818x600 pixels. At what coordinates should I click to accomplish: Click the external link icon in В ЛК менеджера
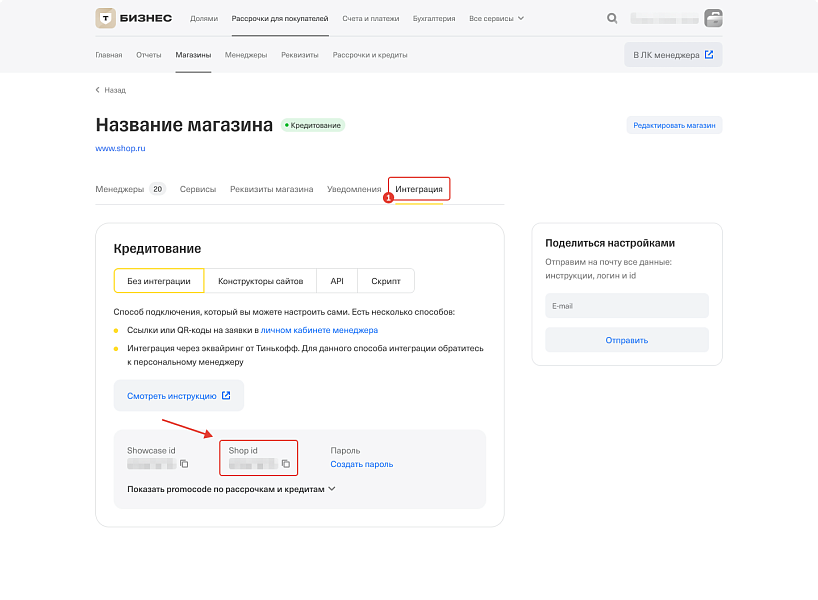(x=711, y=54)
